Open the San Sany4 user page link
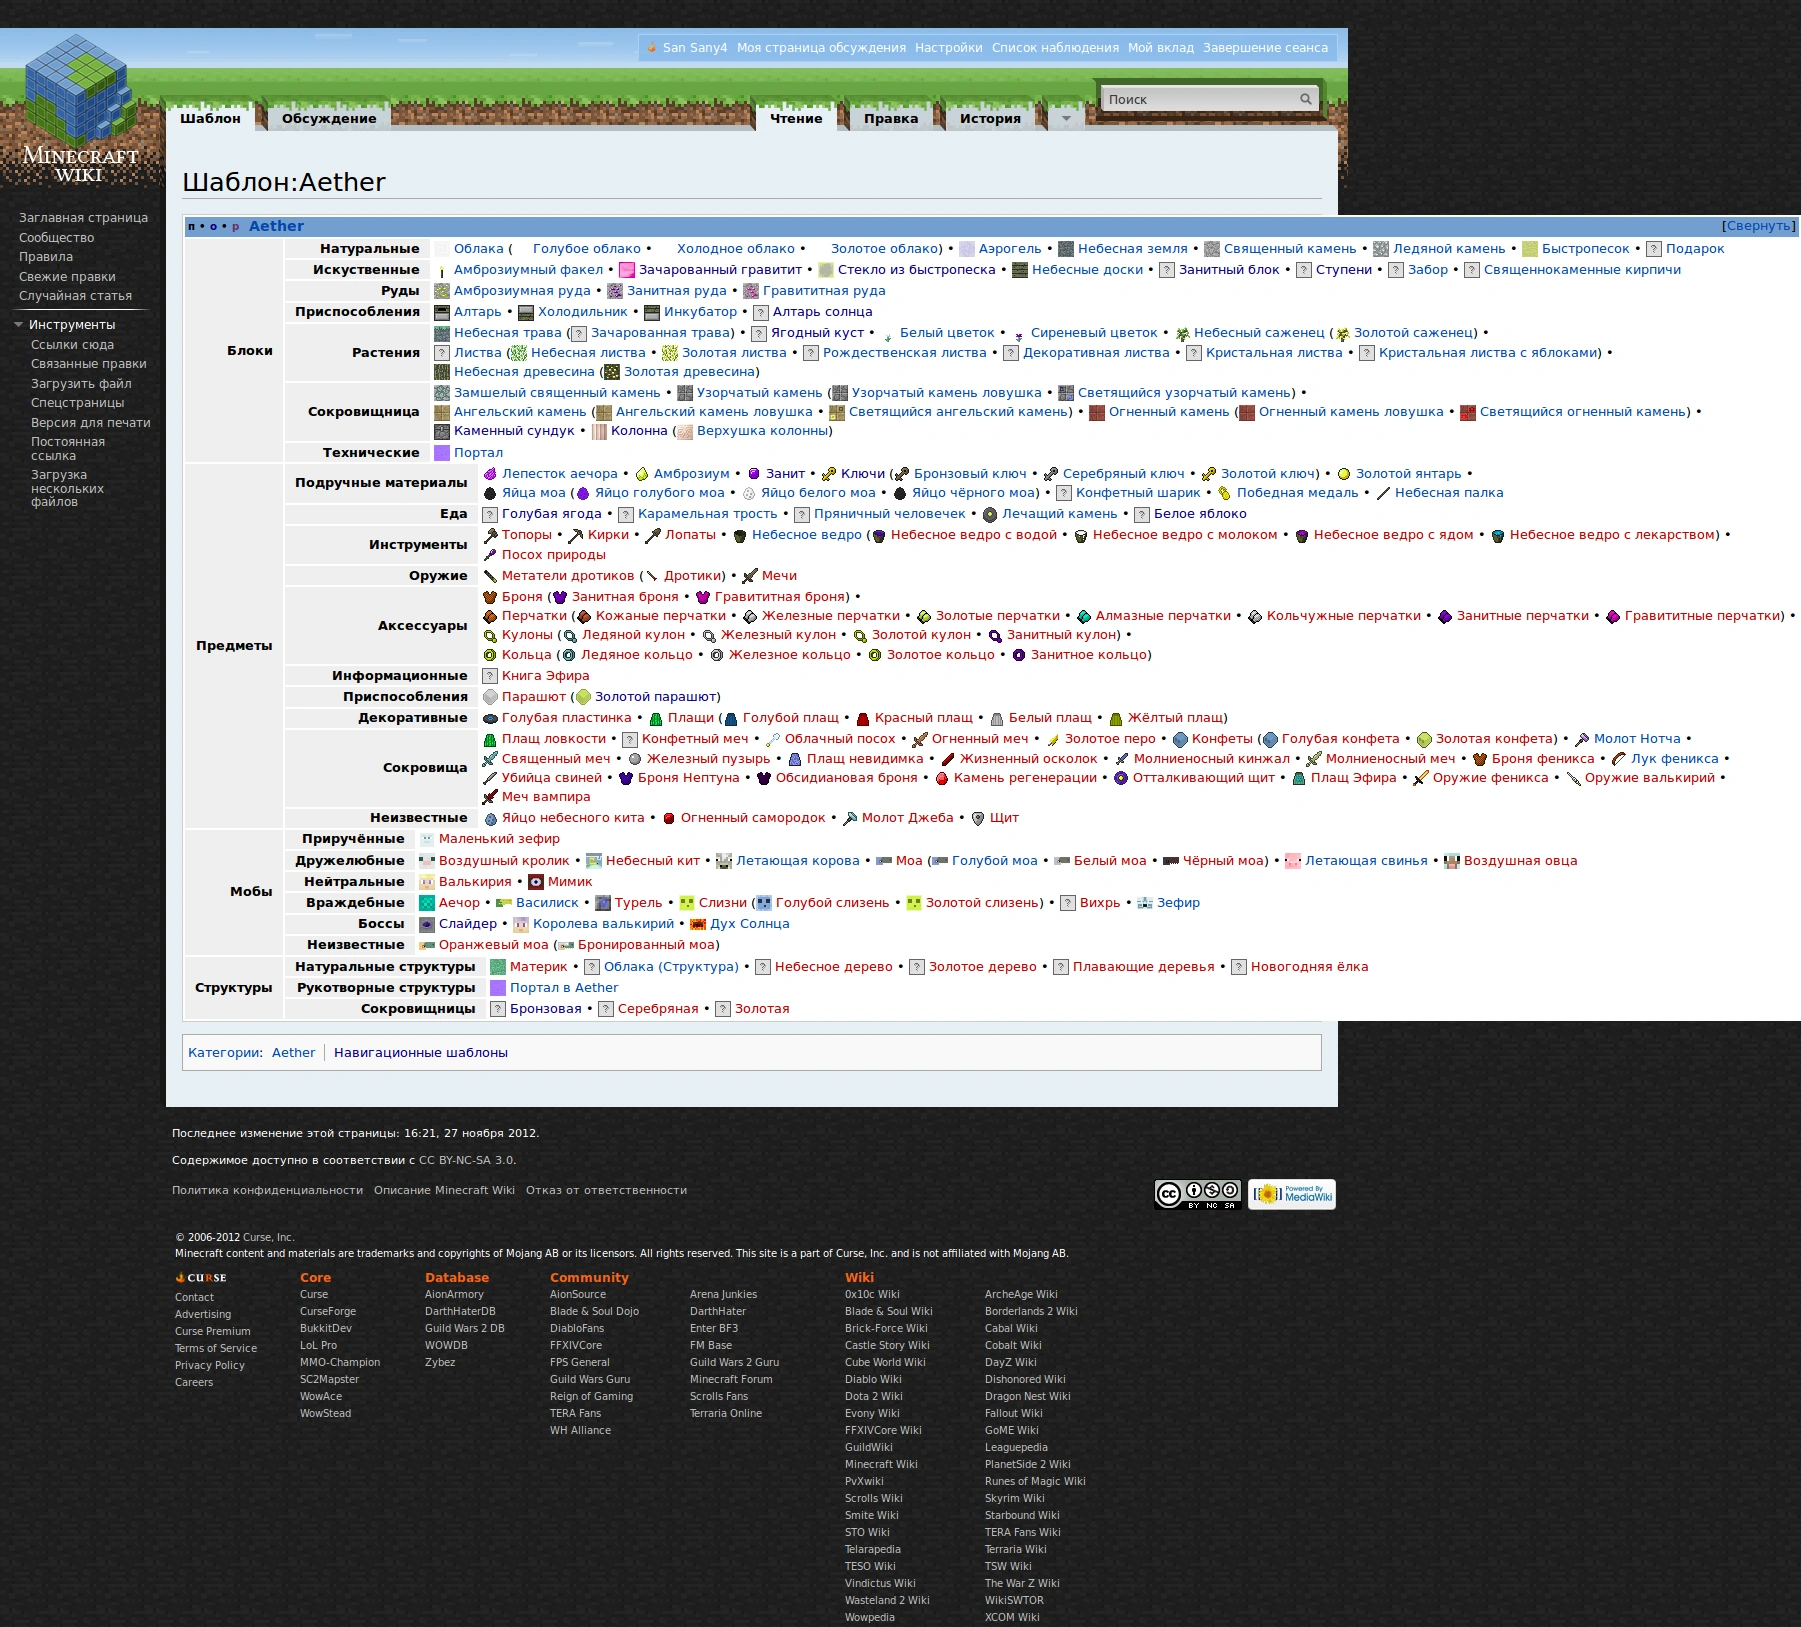The image size is (1801, 1627). [695, 48]
